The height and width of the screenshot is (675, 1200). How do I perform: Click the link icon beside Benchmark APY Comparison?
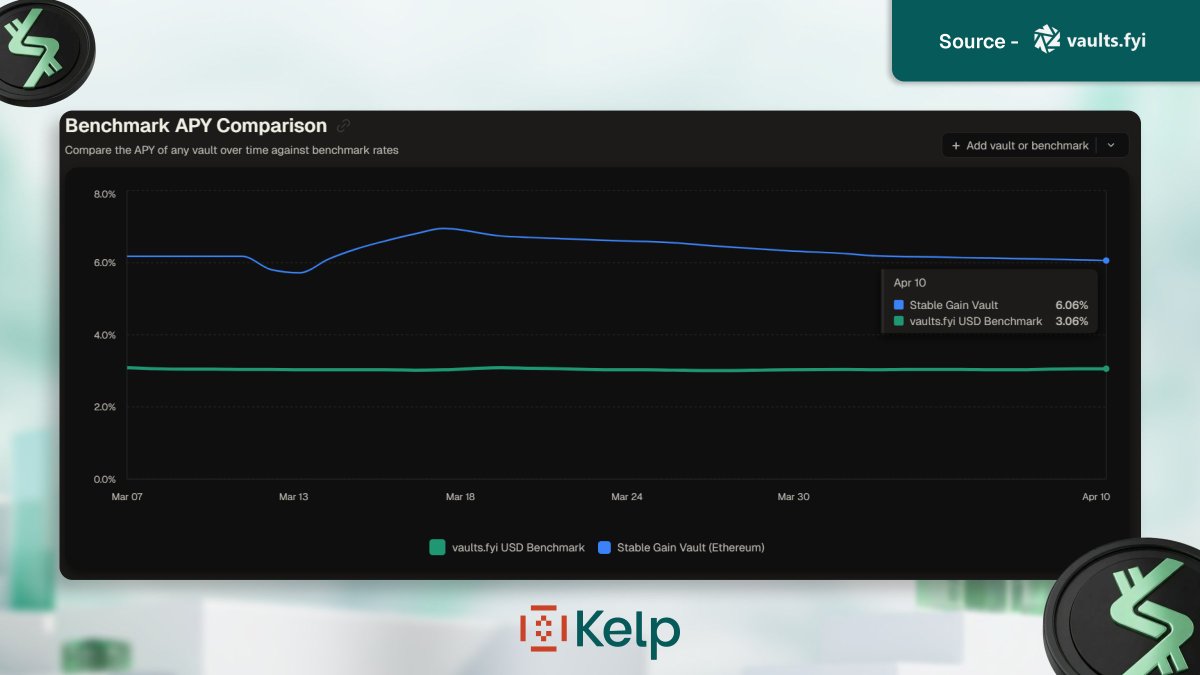(x=344, y=126)
